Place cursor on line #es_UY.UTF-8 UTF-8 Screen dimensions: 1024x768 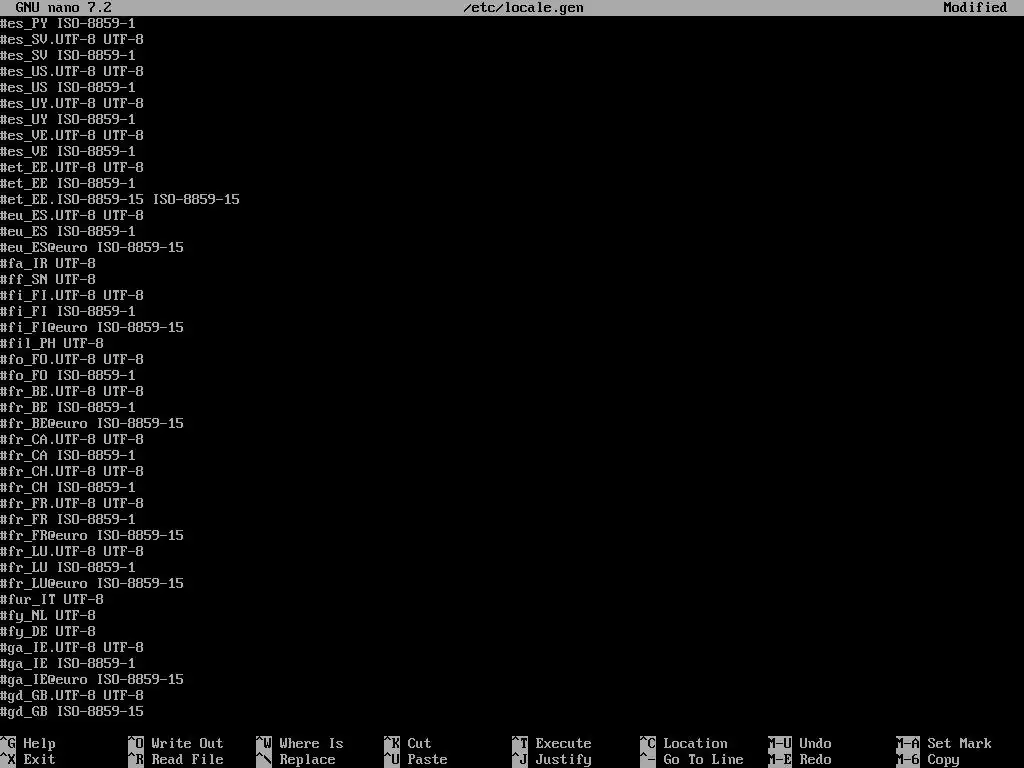(72, 103)
